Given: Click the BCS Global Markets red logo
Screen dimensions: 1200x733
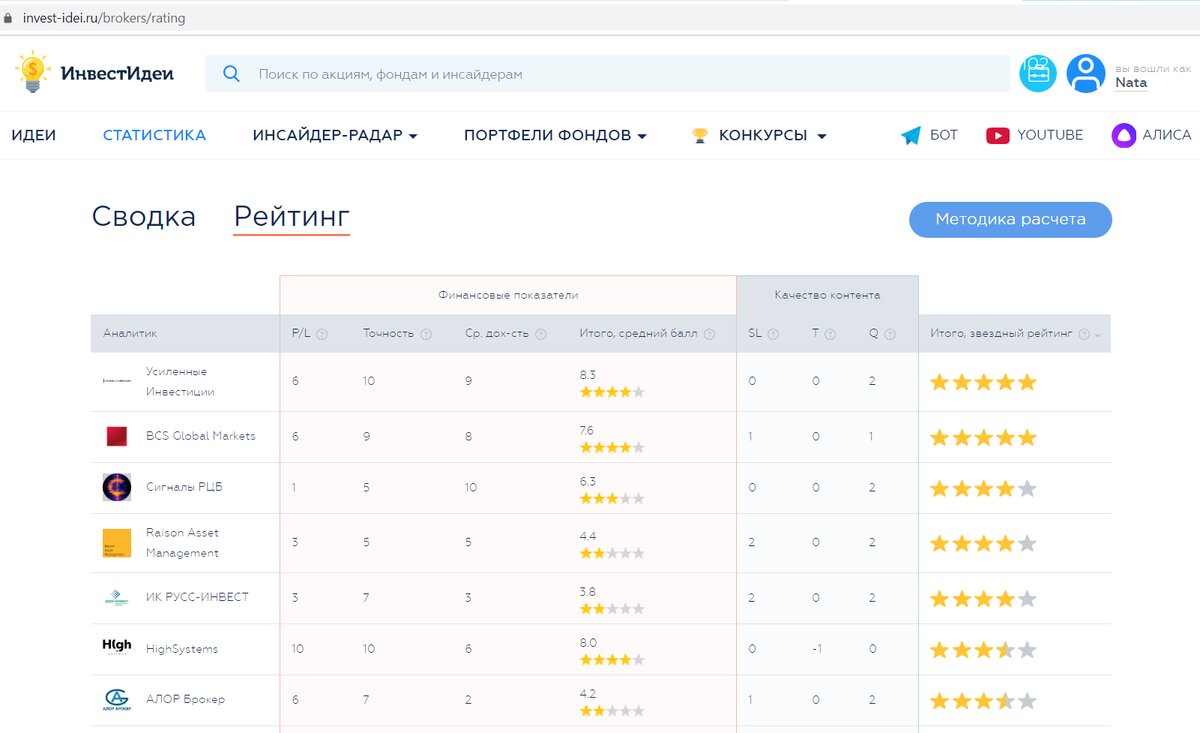Looking at the screenshot, I should 117,436.
